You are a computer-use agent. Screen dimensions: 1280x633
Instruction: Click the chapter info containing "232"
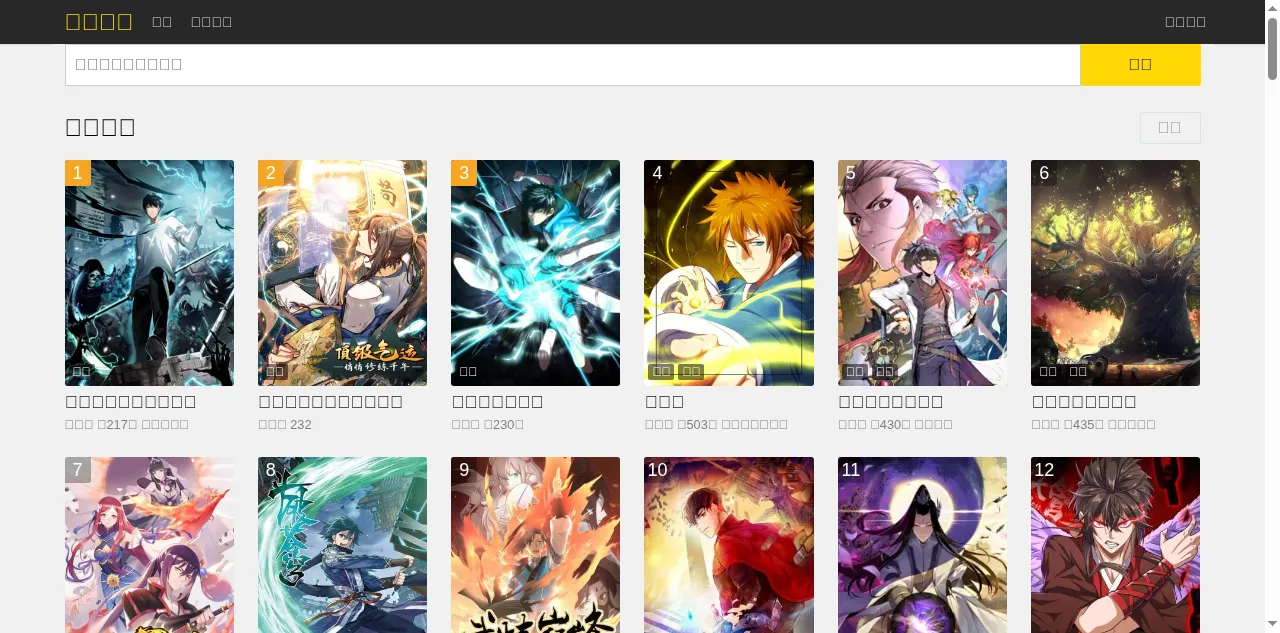[x=285, y=425]
